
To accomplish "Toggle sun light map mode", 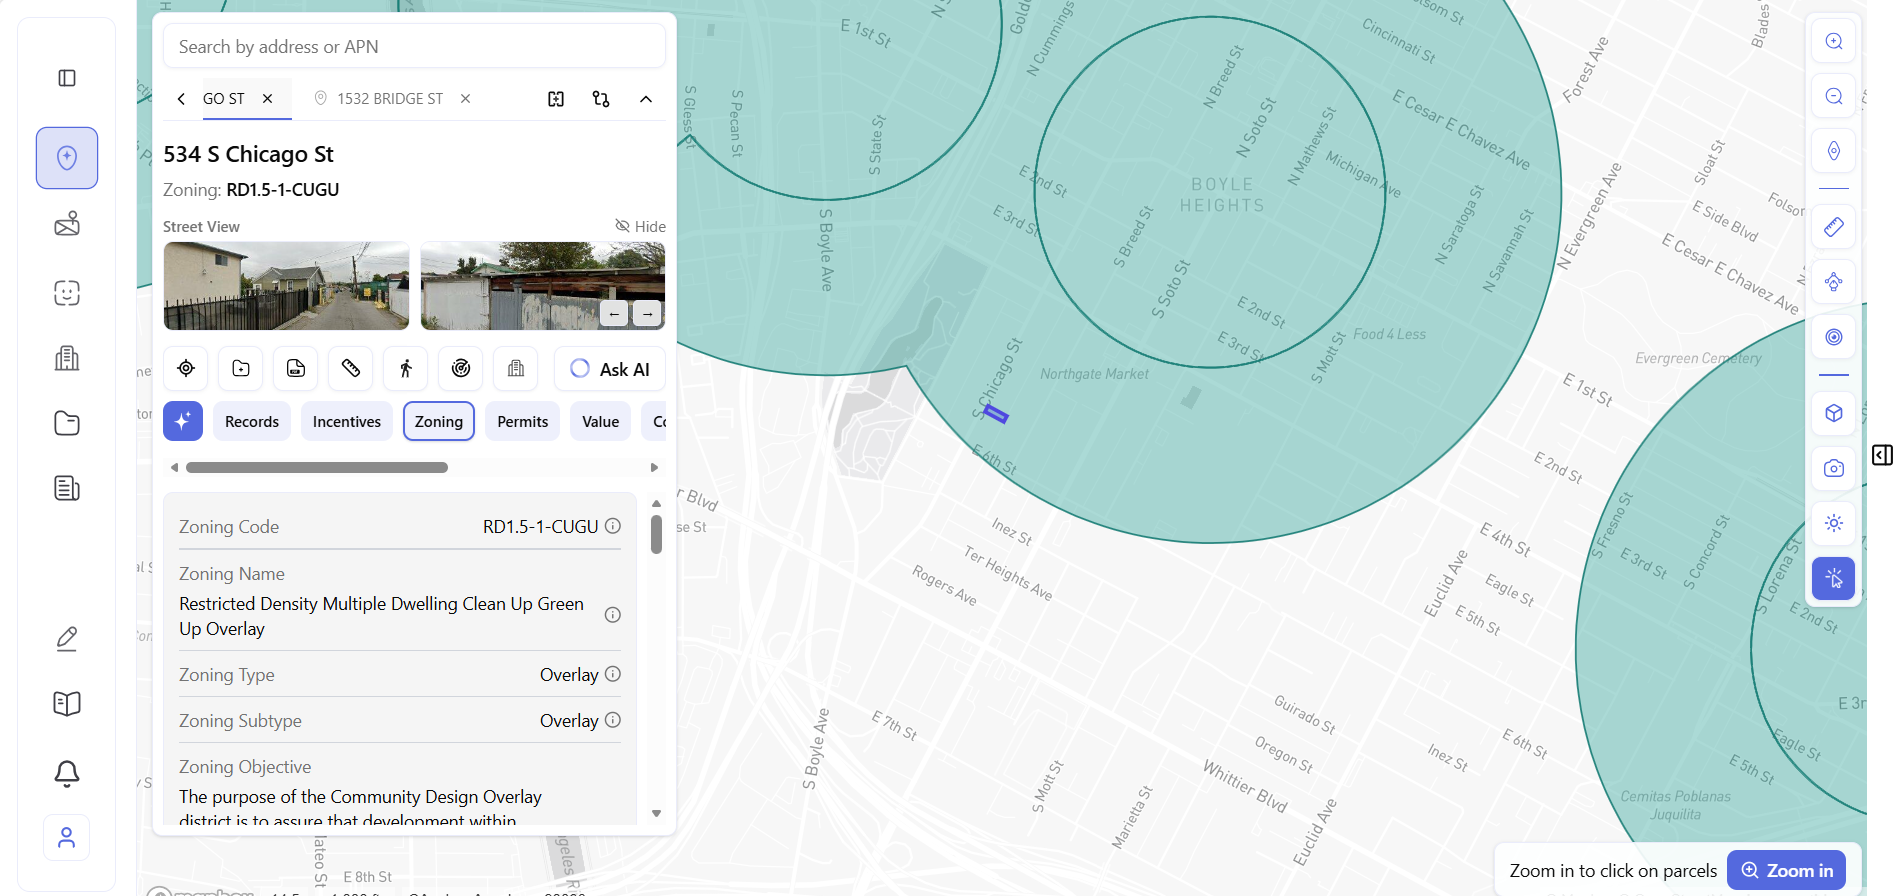I will [1834, 523].
